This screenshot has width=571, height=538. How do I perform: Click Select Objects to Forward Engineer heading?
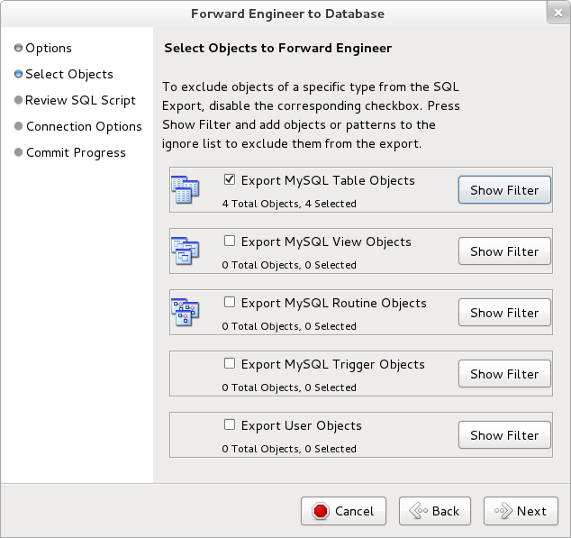278,48
